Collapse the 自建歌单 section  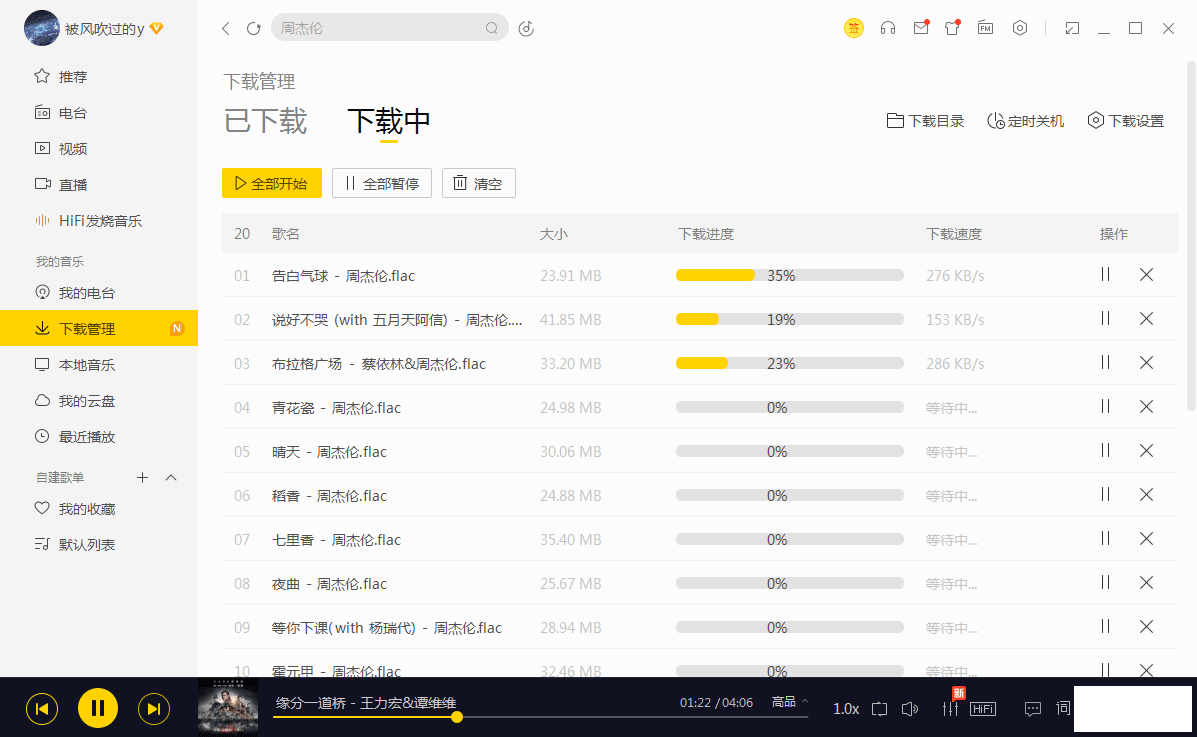click(x=171, y=477)
